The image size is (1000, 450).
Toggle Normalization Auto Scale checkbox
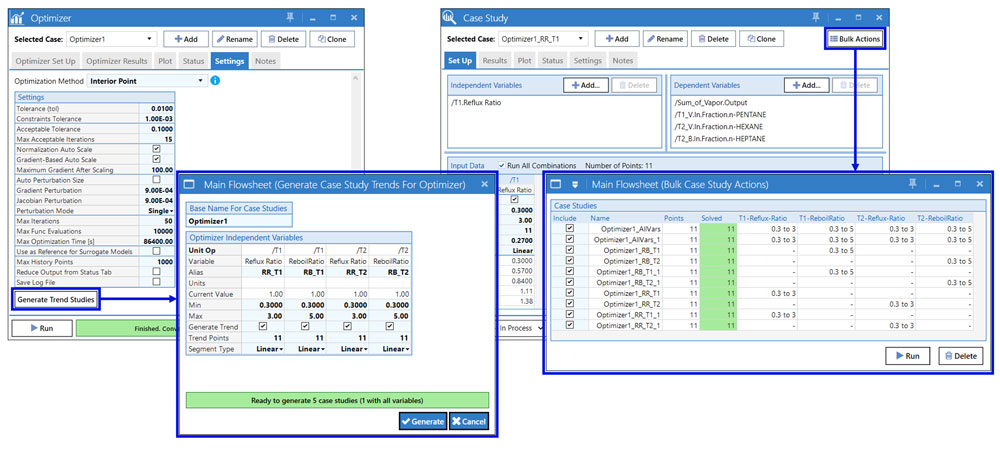click(156, 149)
